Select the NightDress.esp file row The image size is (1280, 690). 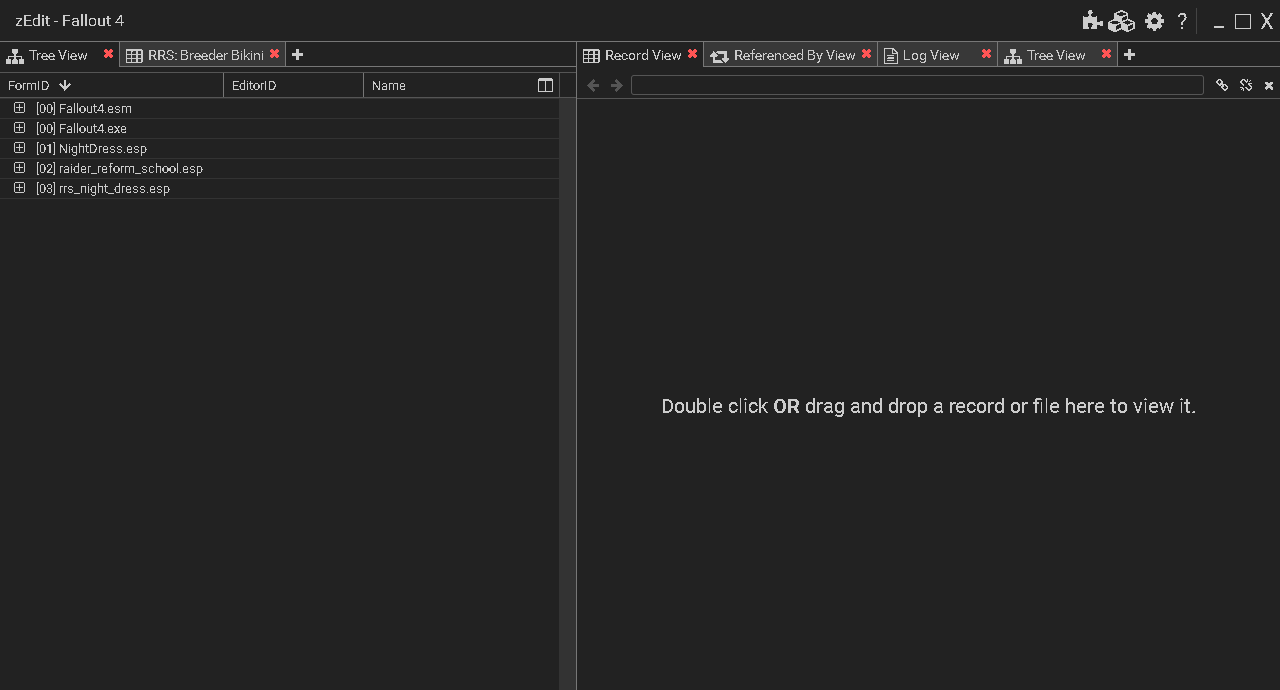point(279,148)
